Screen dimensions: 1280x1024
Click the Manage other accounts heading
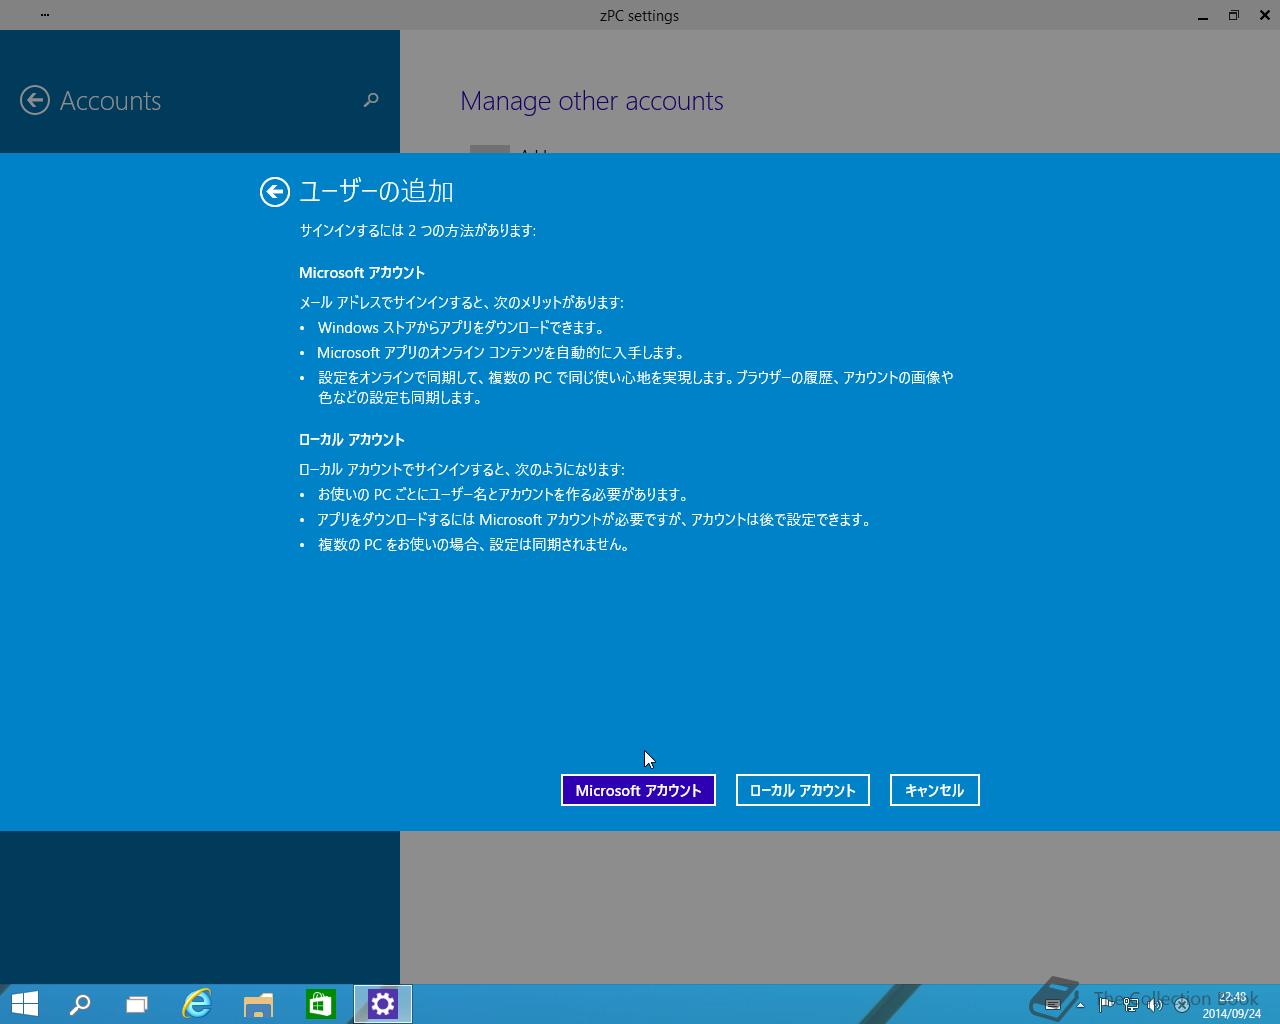(x=592, y=101)
